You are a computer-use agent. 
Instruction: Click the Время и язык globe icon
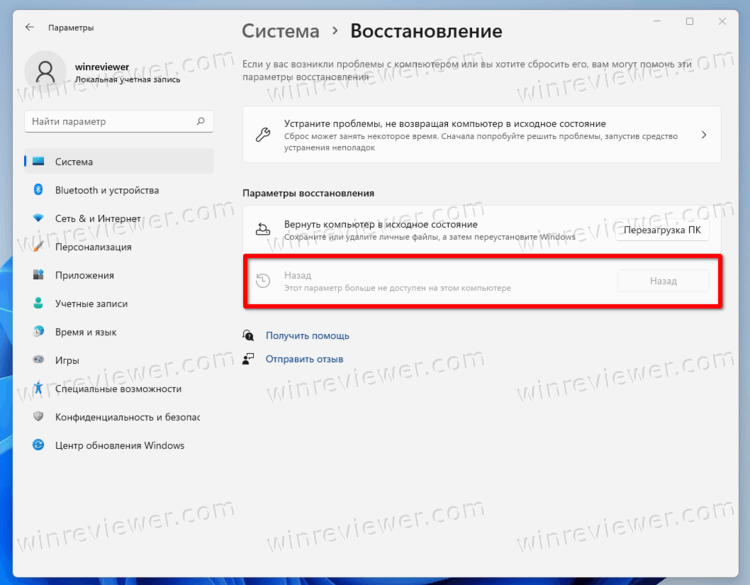[x=39, y=332]
